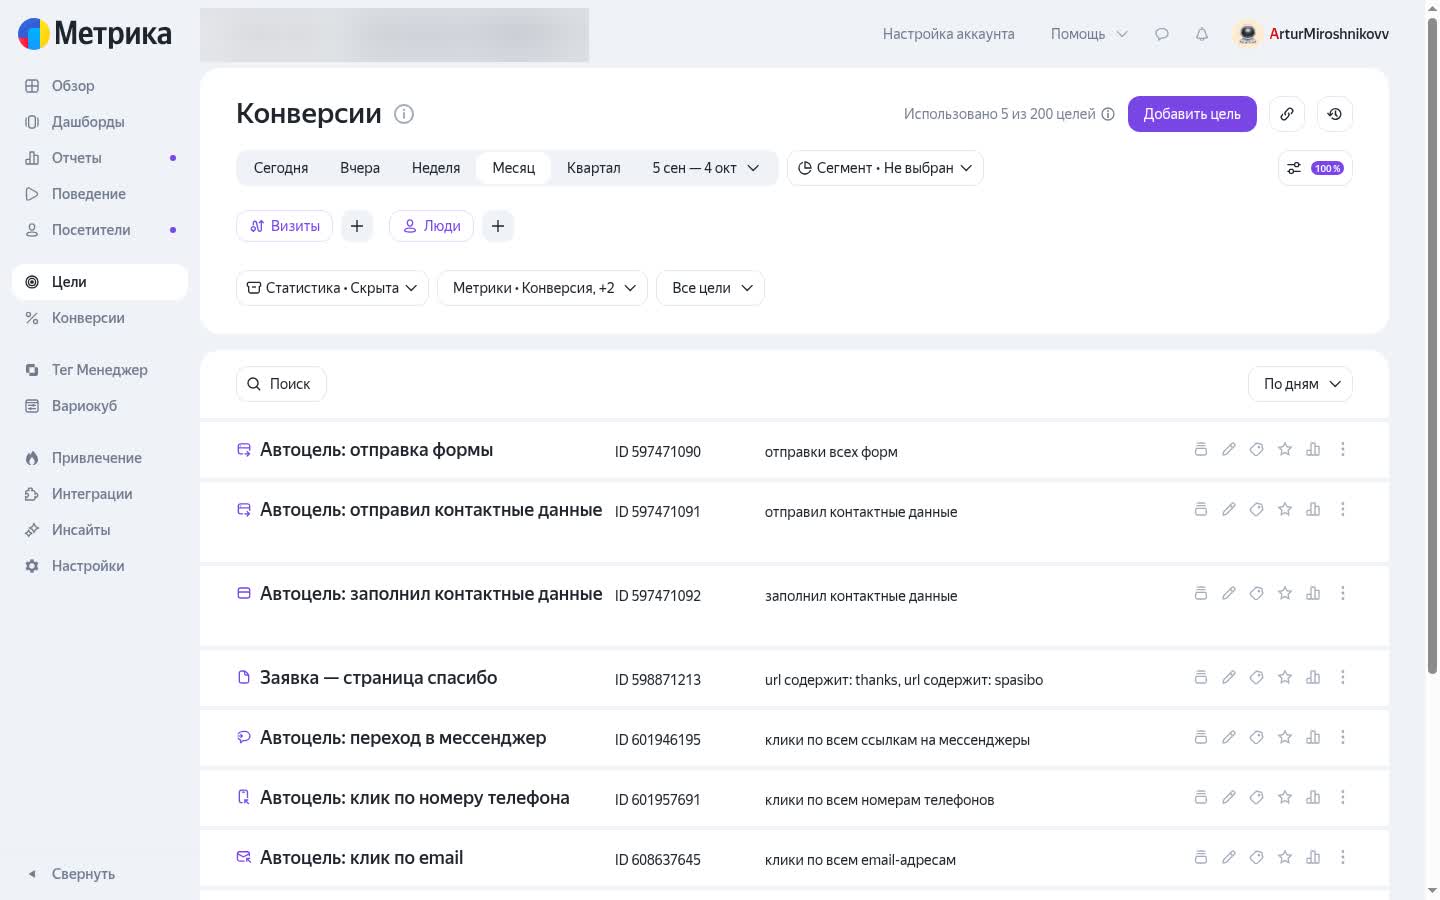1440x900 pixels.
Task: Open the 'По дням' grouping dropdown
Action: [1300, 384]
